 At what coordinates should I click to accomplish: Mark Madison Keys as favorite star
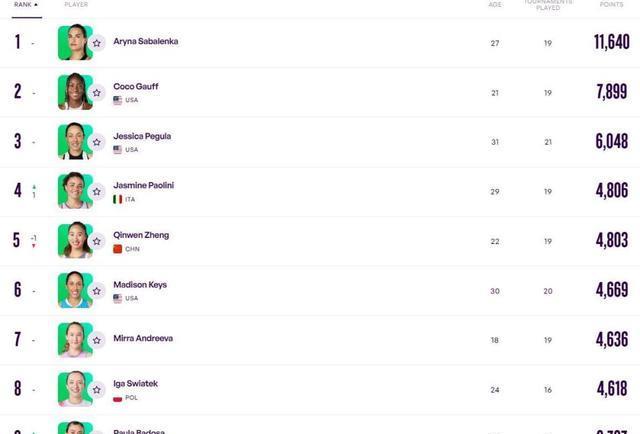(x=97, y=291)
